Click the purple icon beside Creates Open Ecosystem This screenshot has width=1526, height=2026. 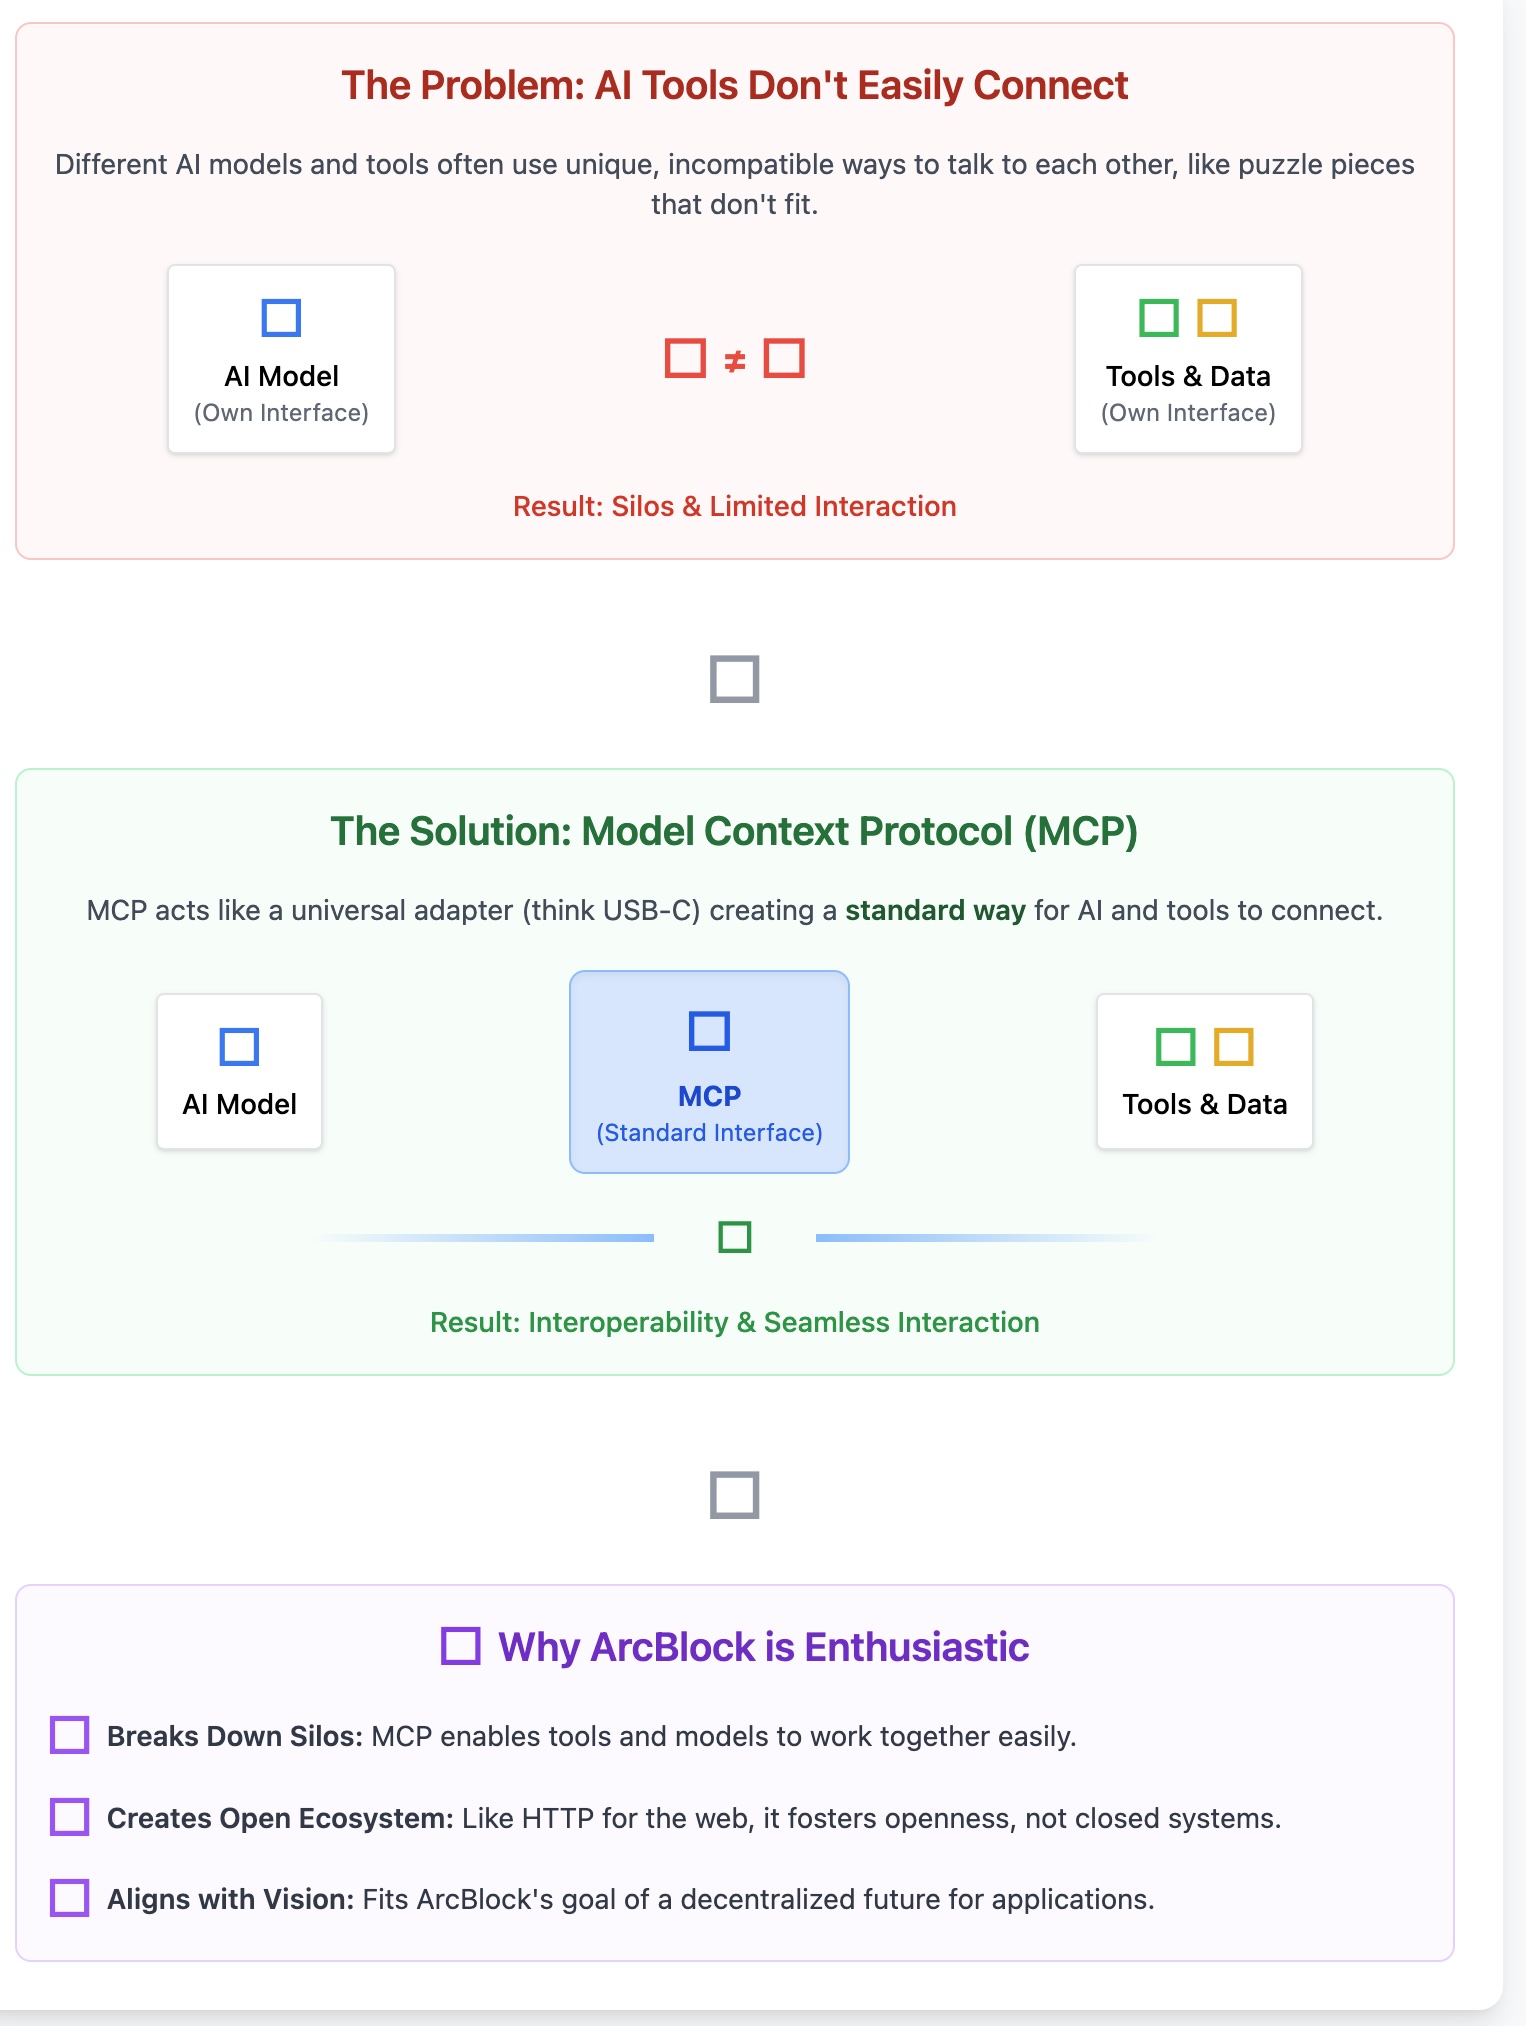pyautogui.click(x=70, y=1817)
